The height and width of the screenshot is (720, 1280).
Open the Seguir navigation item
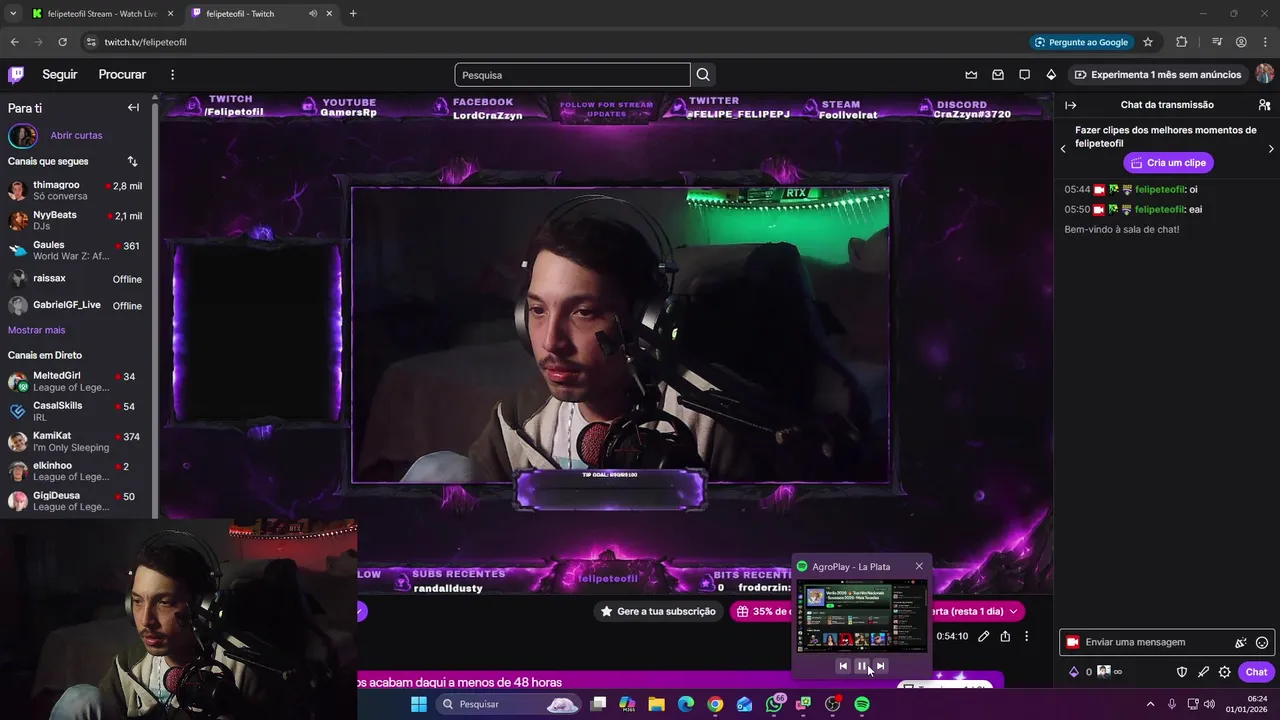click(60, 75)
